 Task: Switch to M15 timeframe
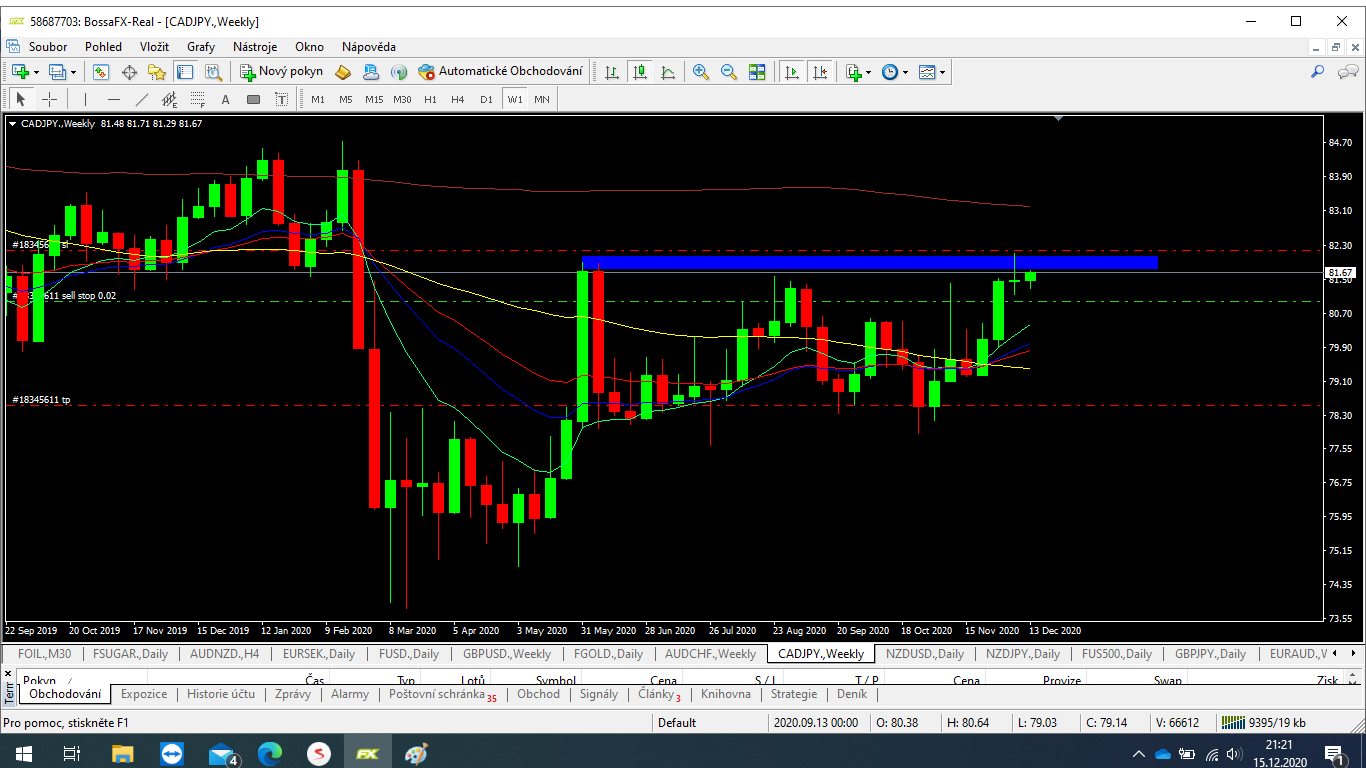374,99
